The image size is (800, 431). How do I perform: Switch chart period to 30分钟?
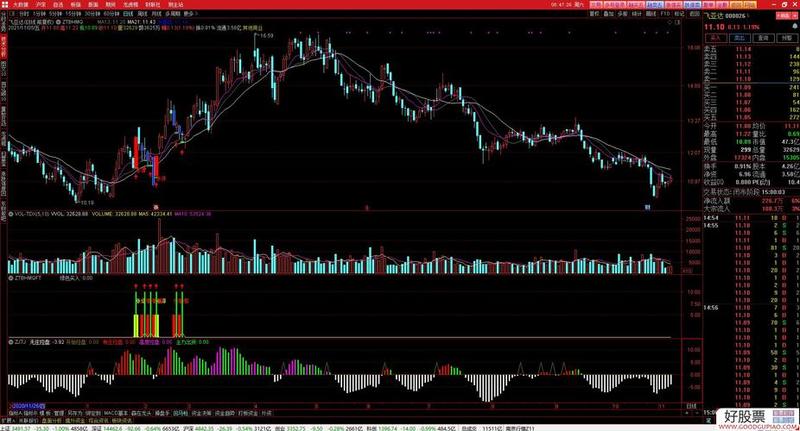[x=92, y=14]
